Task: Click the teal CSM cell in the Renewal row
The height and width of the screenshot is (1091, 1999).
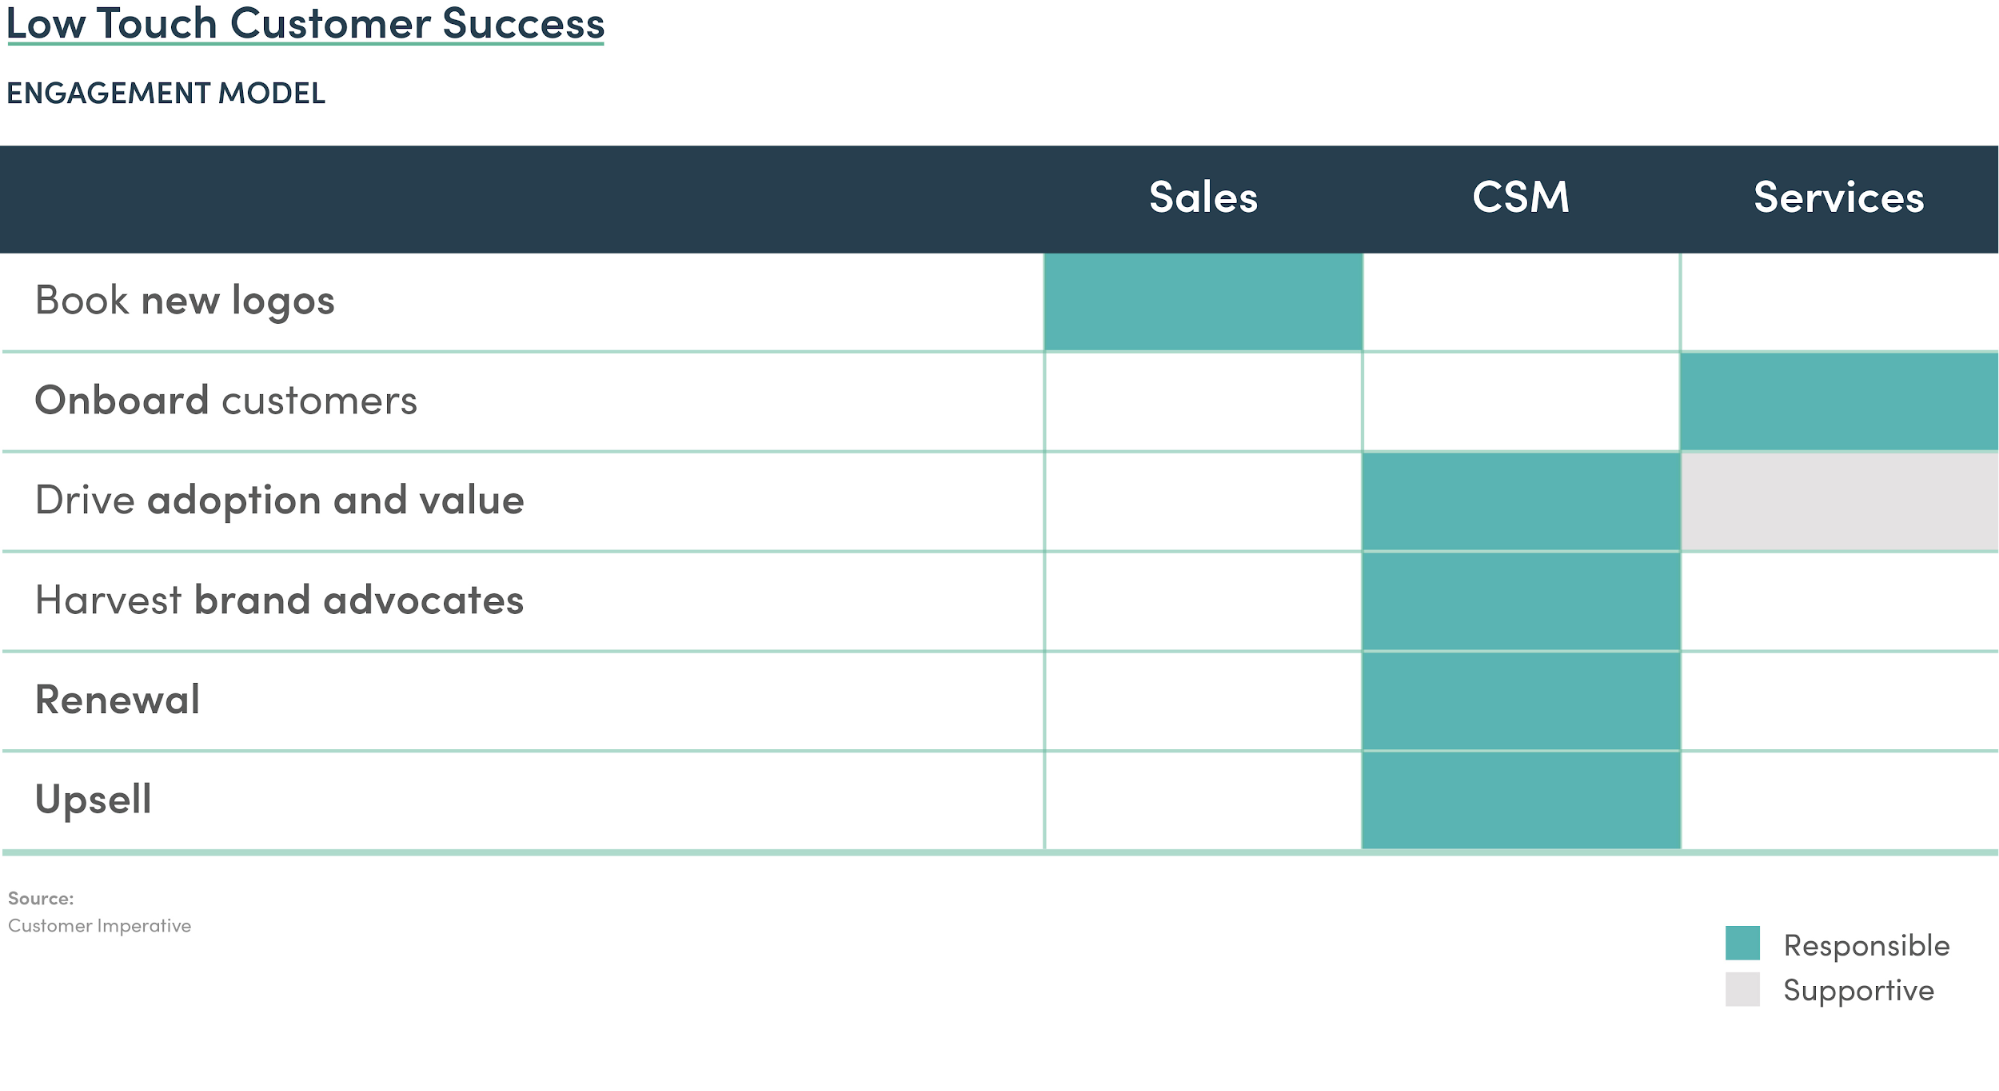Action: click(1520, 701)
